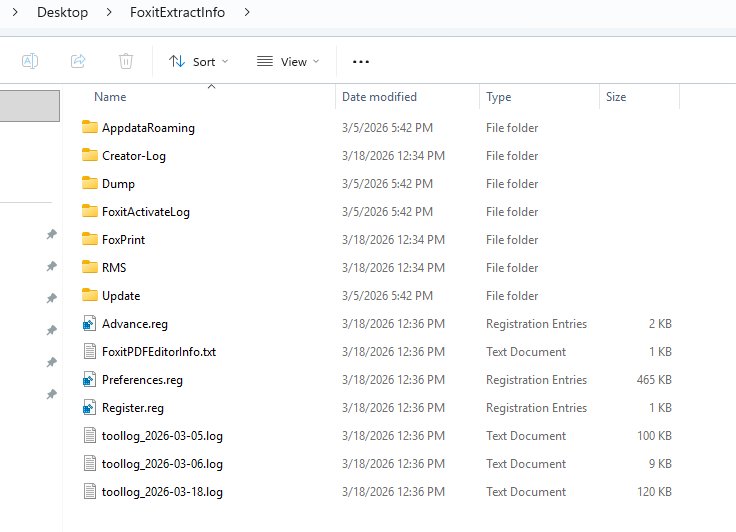The image size is (736, 532).
Task: Click the AppdataRoaming folder name
Action: click(x=148, y=128)
